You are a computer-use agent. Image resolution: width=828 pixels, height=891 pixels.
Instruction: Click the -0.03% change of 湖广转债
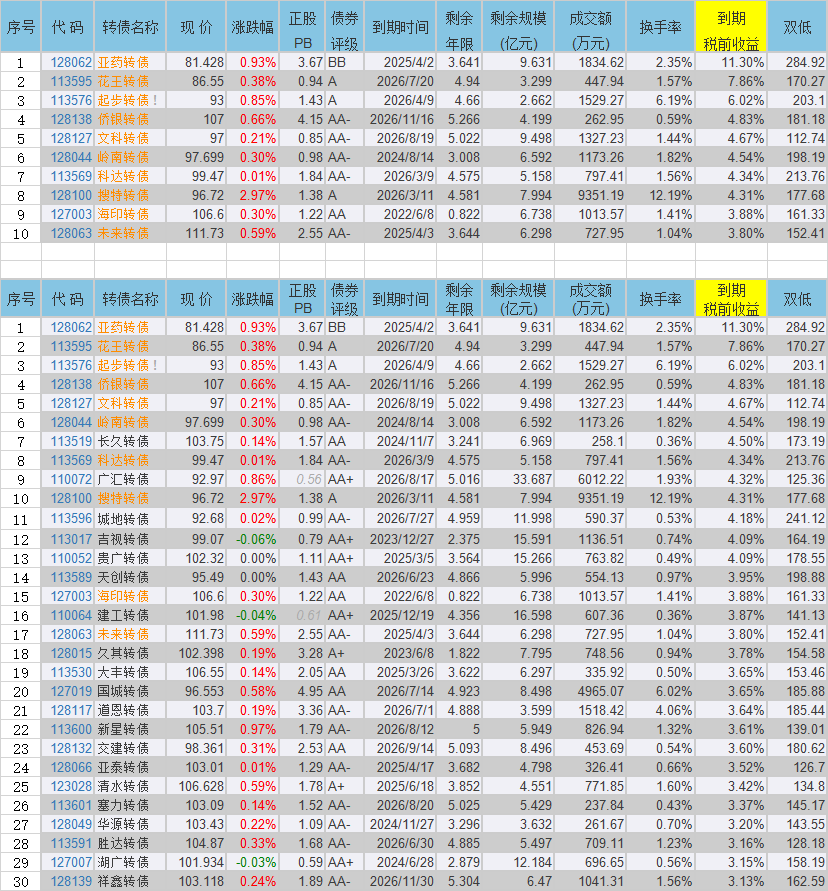pos(256,863)
